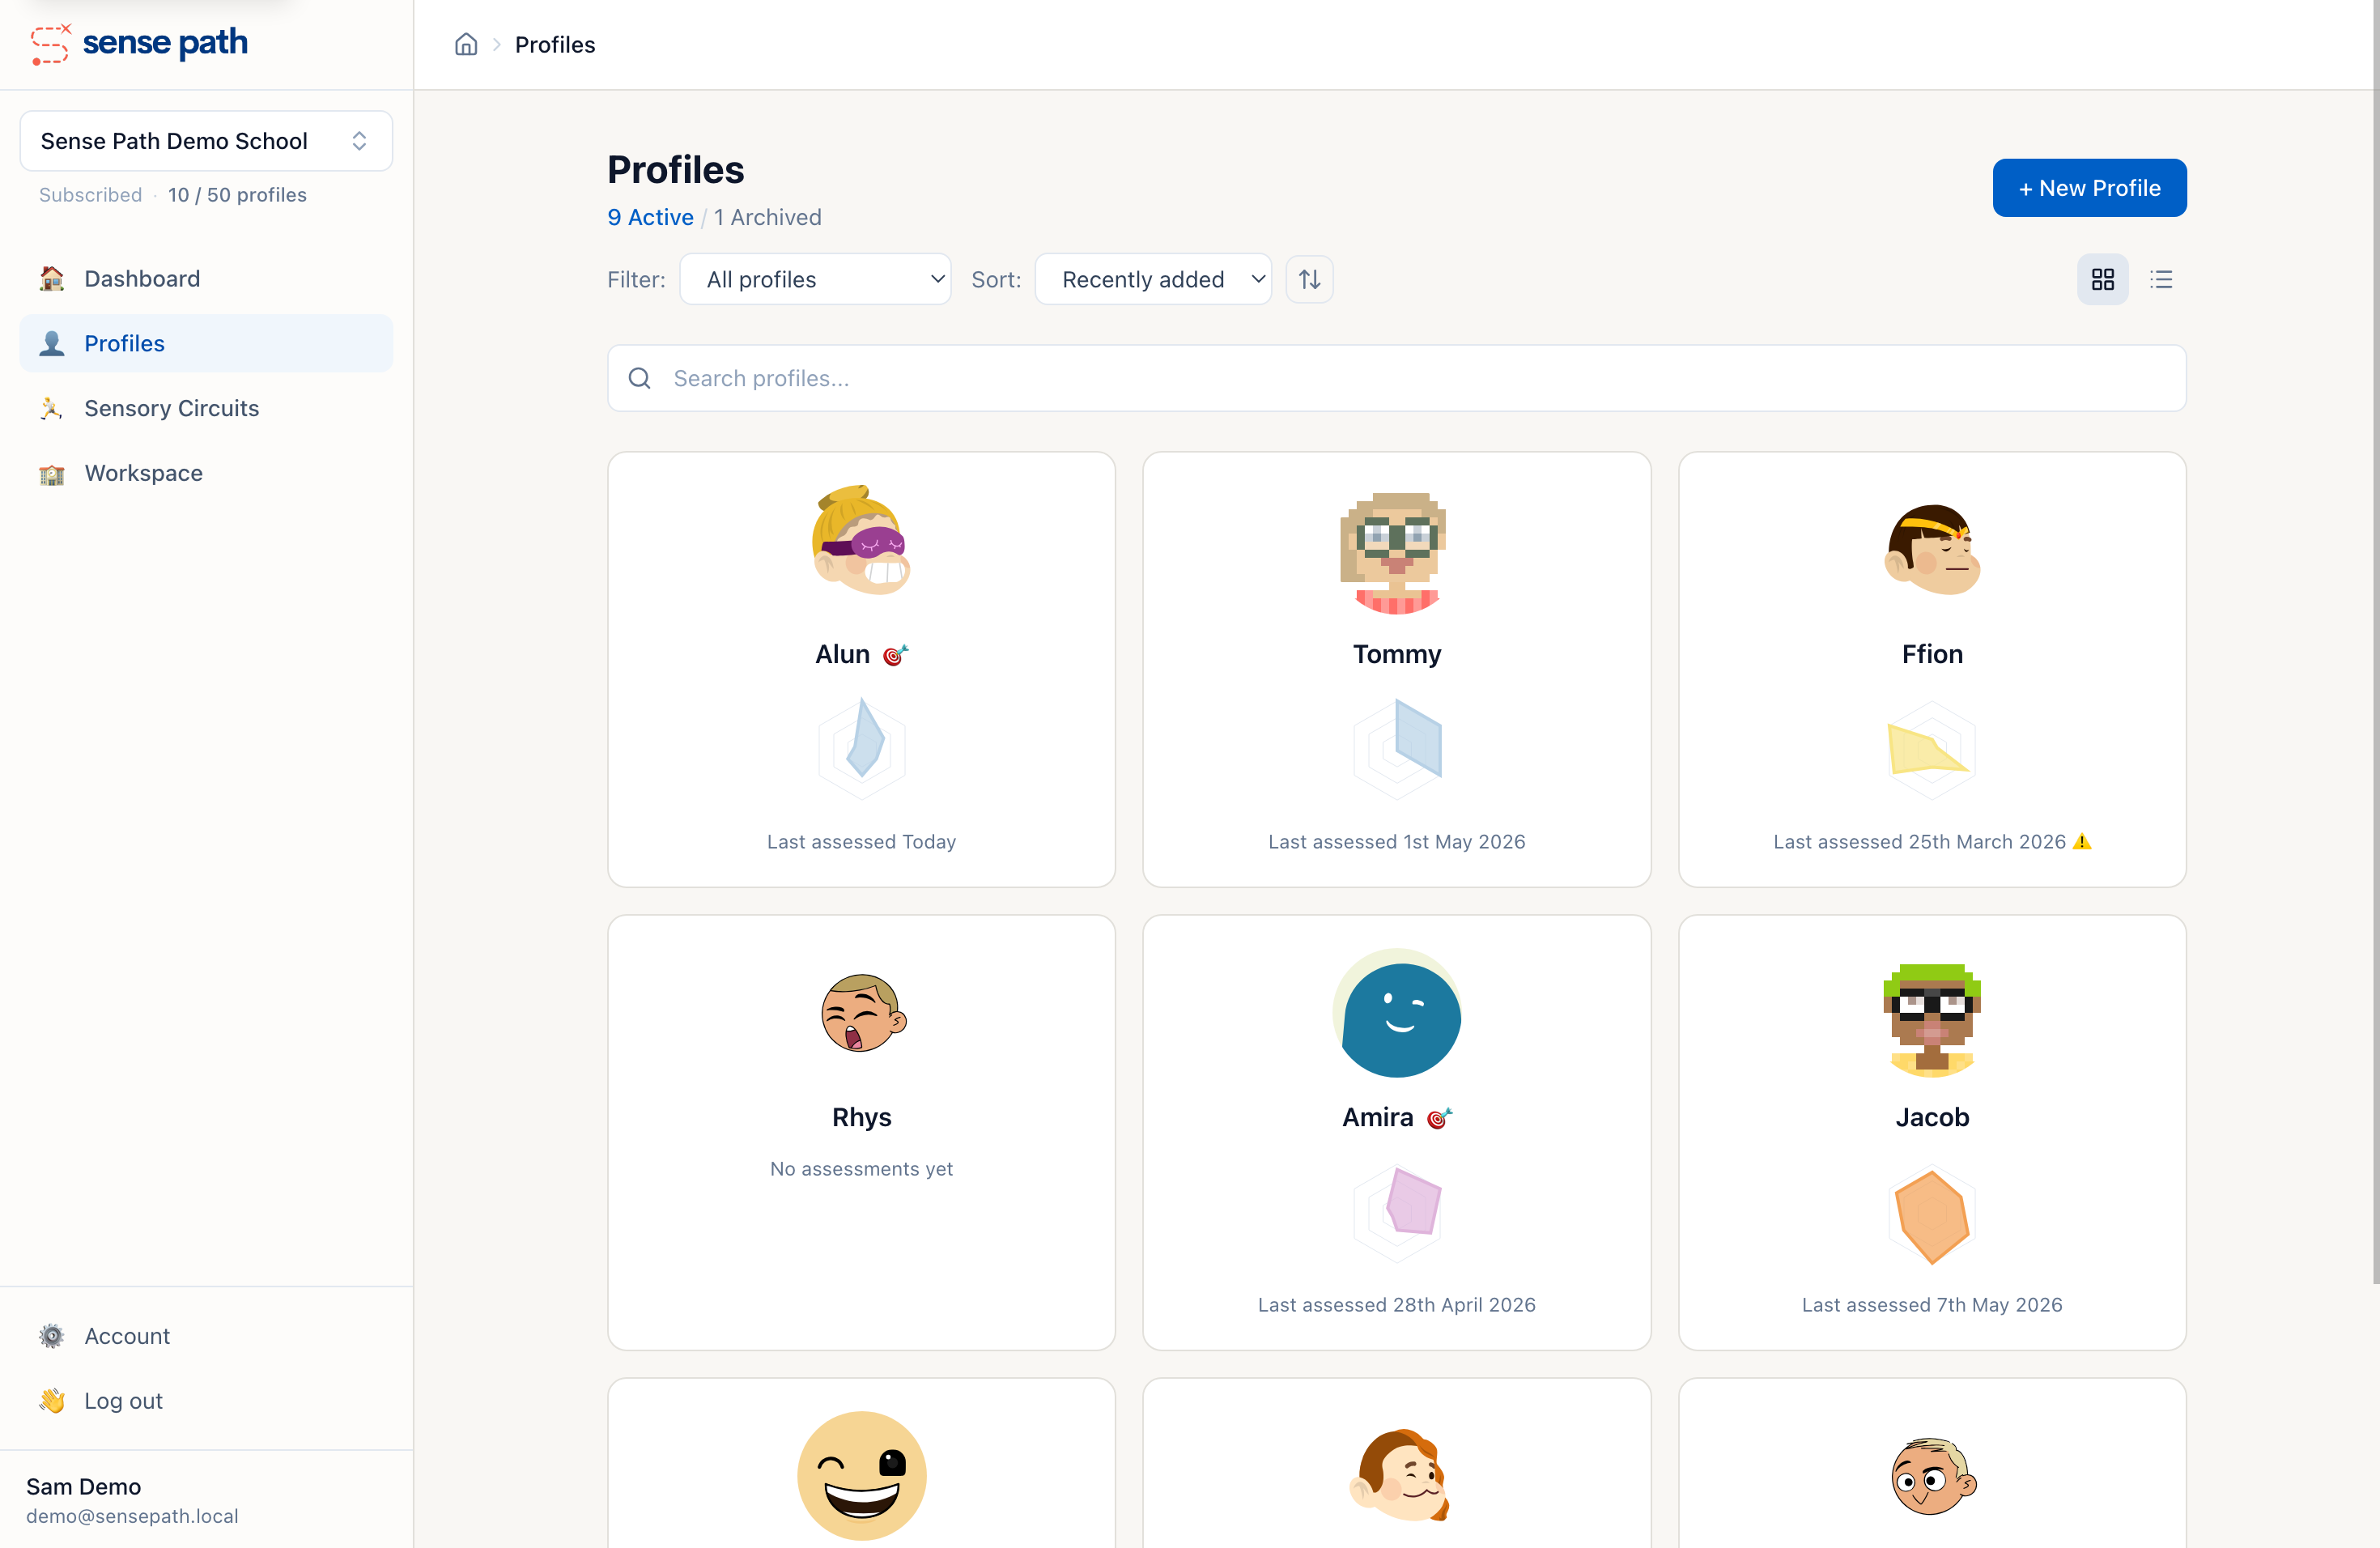Click the Subscribed status text
Image resolution: width=2380 pixels, height=1548 pixels.
point(90,194)
